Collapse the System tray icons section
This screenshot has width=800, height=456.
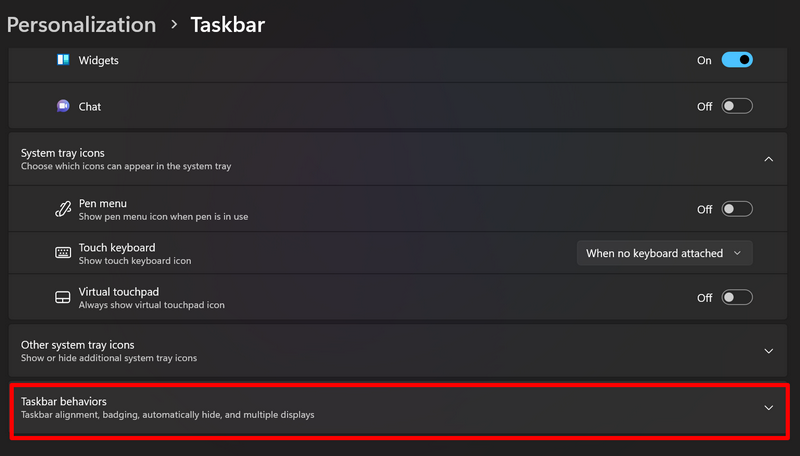768,159
